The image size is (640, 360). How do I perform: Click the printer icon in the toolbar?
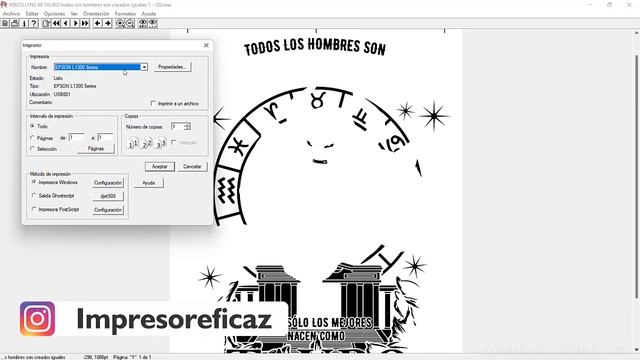point(15,24)
